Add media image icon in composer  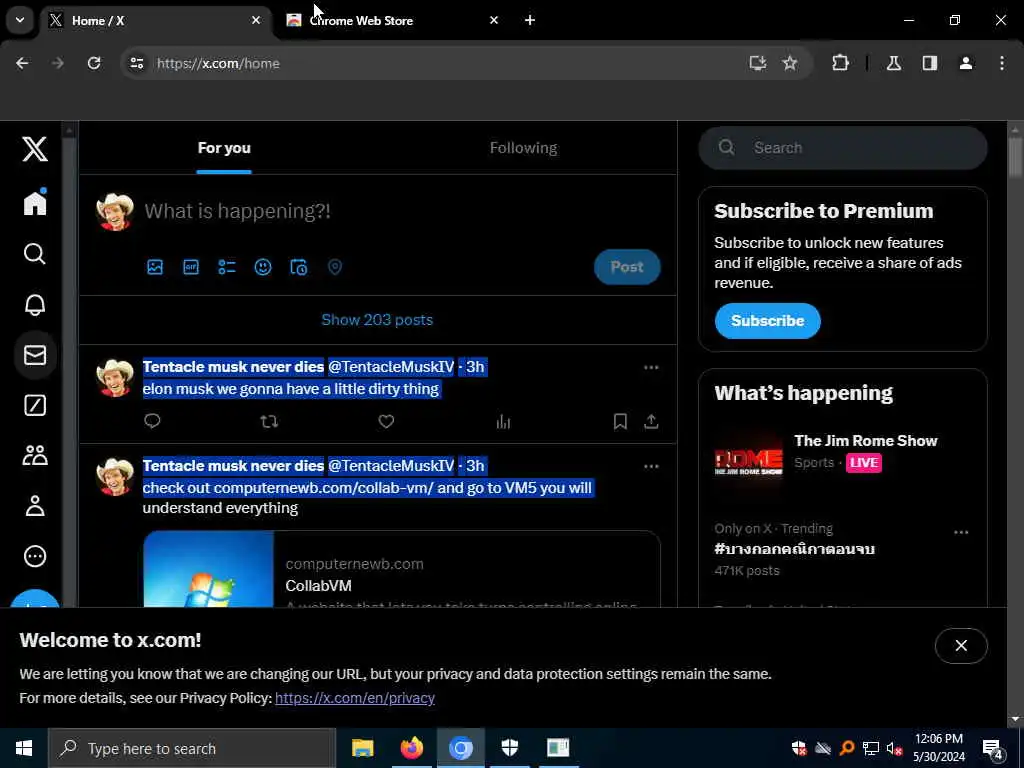[155, 266]
